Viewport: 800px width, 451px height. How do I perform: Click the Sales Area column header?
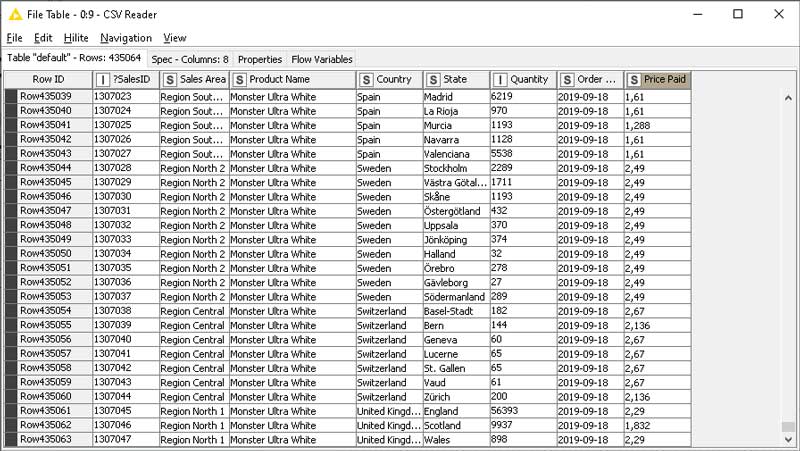coord(194,80)
